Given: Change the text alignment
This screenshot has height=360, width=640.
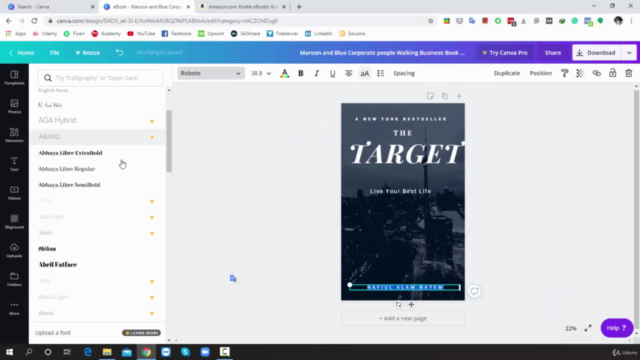Looking at the screenshot, I should tap(349, 73).
